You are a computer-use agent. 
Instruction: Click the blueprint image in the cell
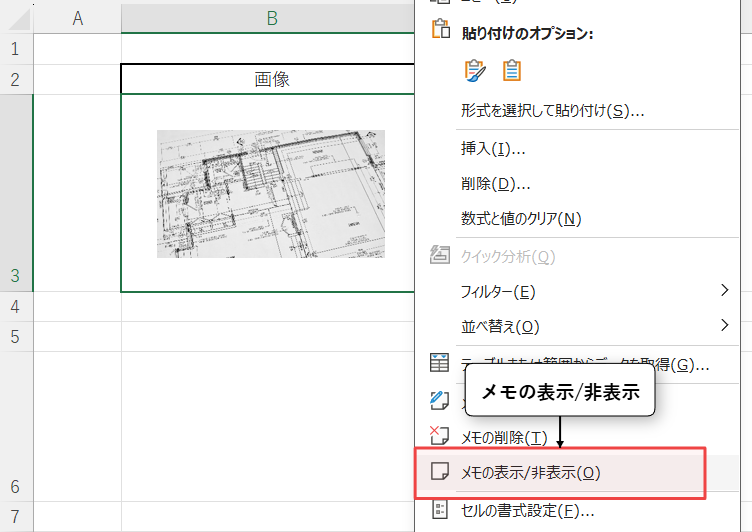(270, 193)
